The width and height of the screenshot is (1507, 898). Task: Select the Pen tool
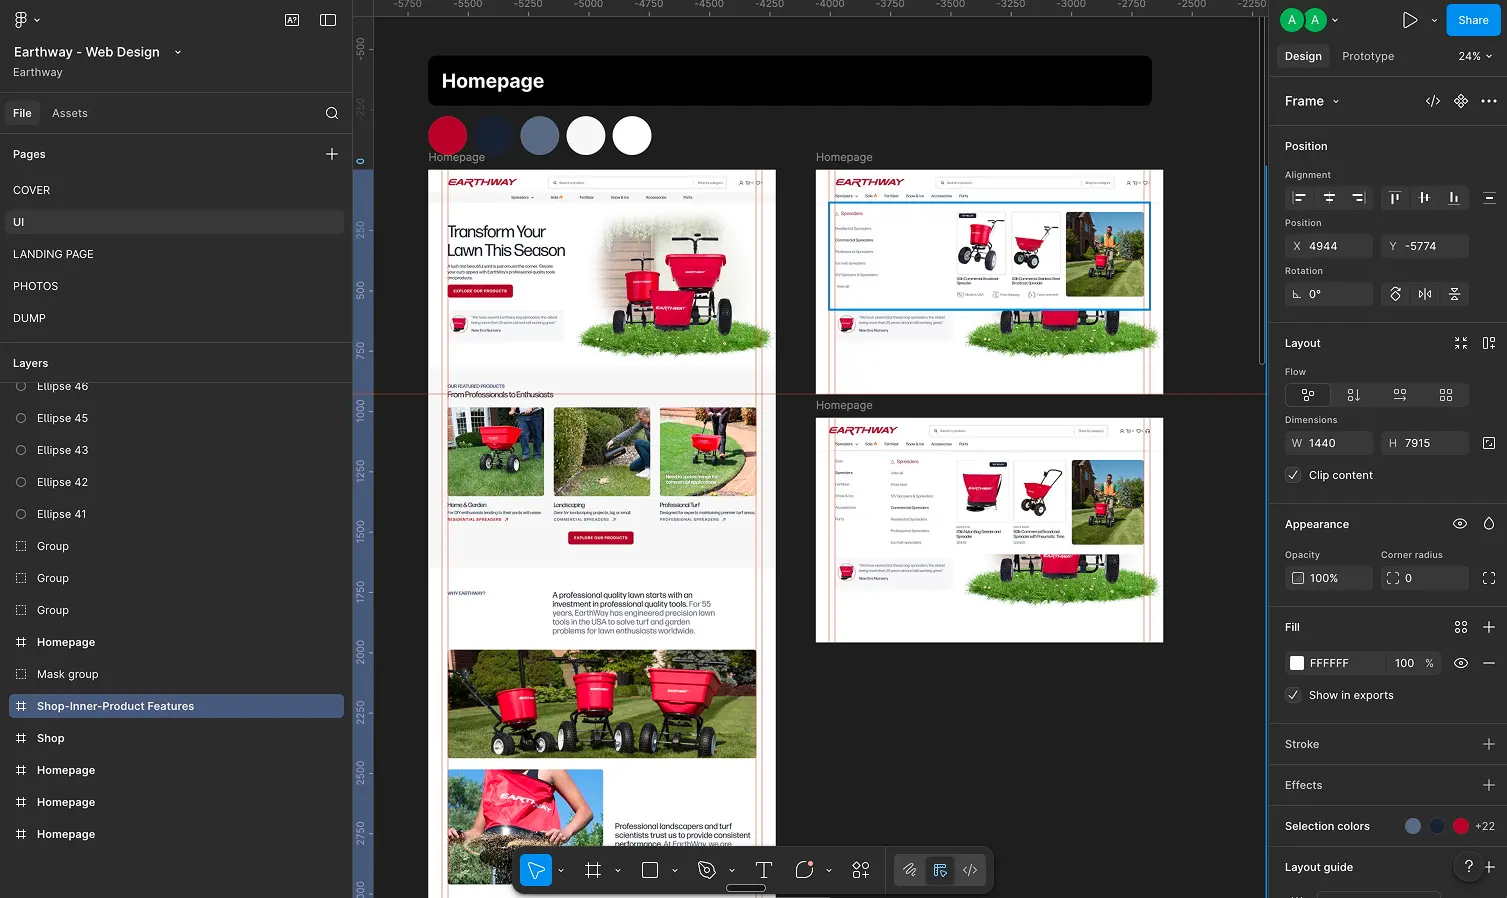tap(705, 870)
